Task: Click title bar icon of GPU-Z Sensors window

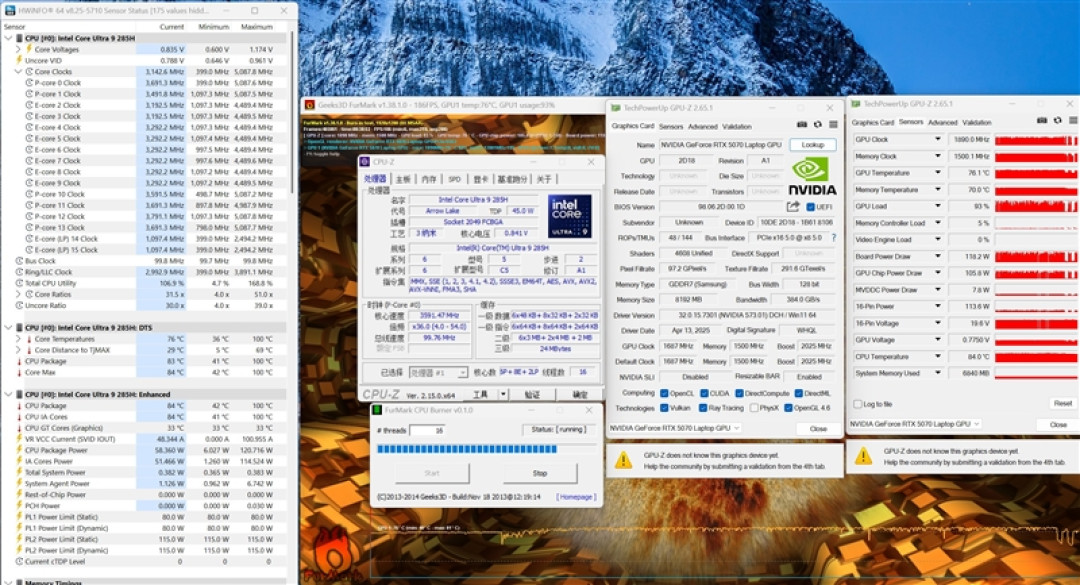Action: [x=855, y=104]
